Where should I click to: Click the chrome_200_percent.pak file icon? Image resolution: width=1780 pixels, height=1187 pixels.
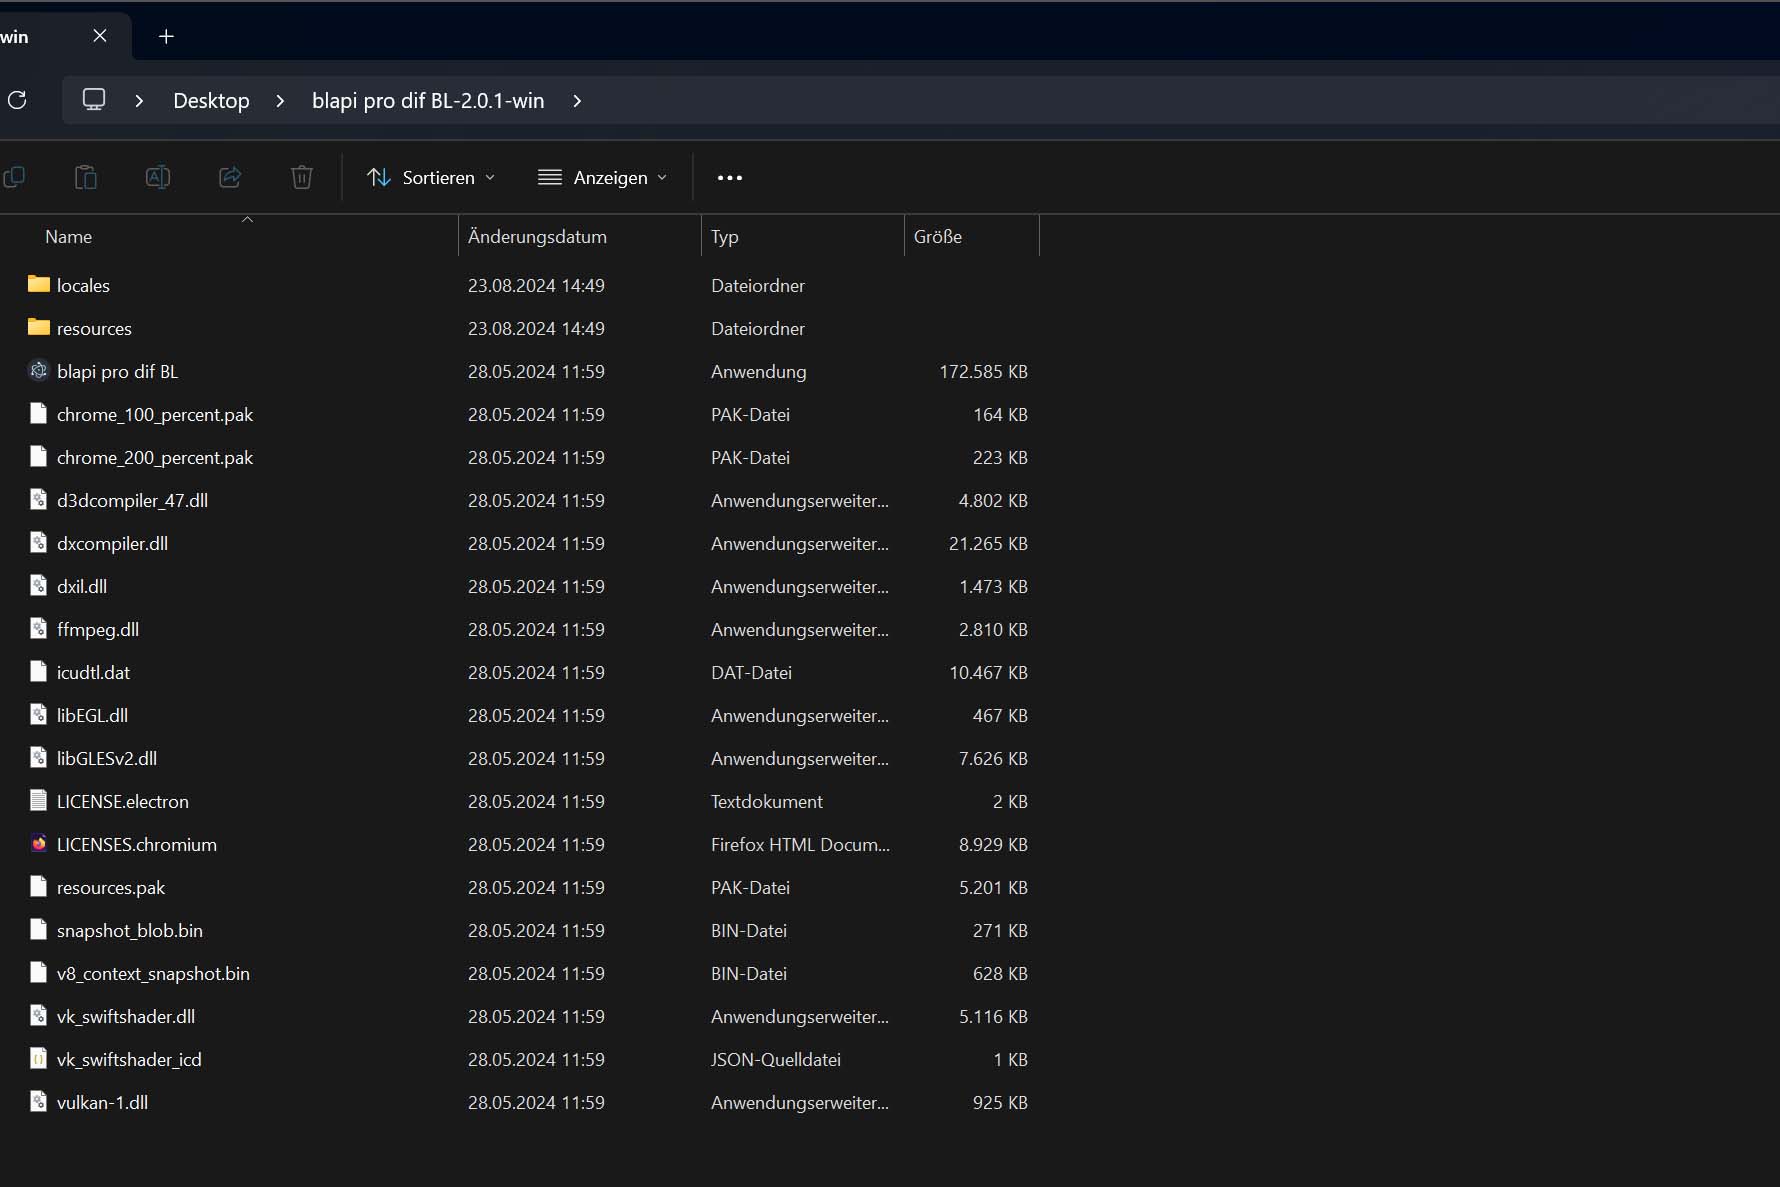(x=39, y=456)
